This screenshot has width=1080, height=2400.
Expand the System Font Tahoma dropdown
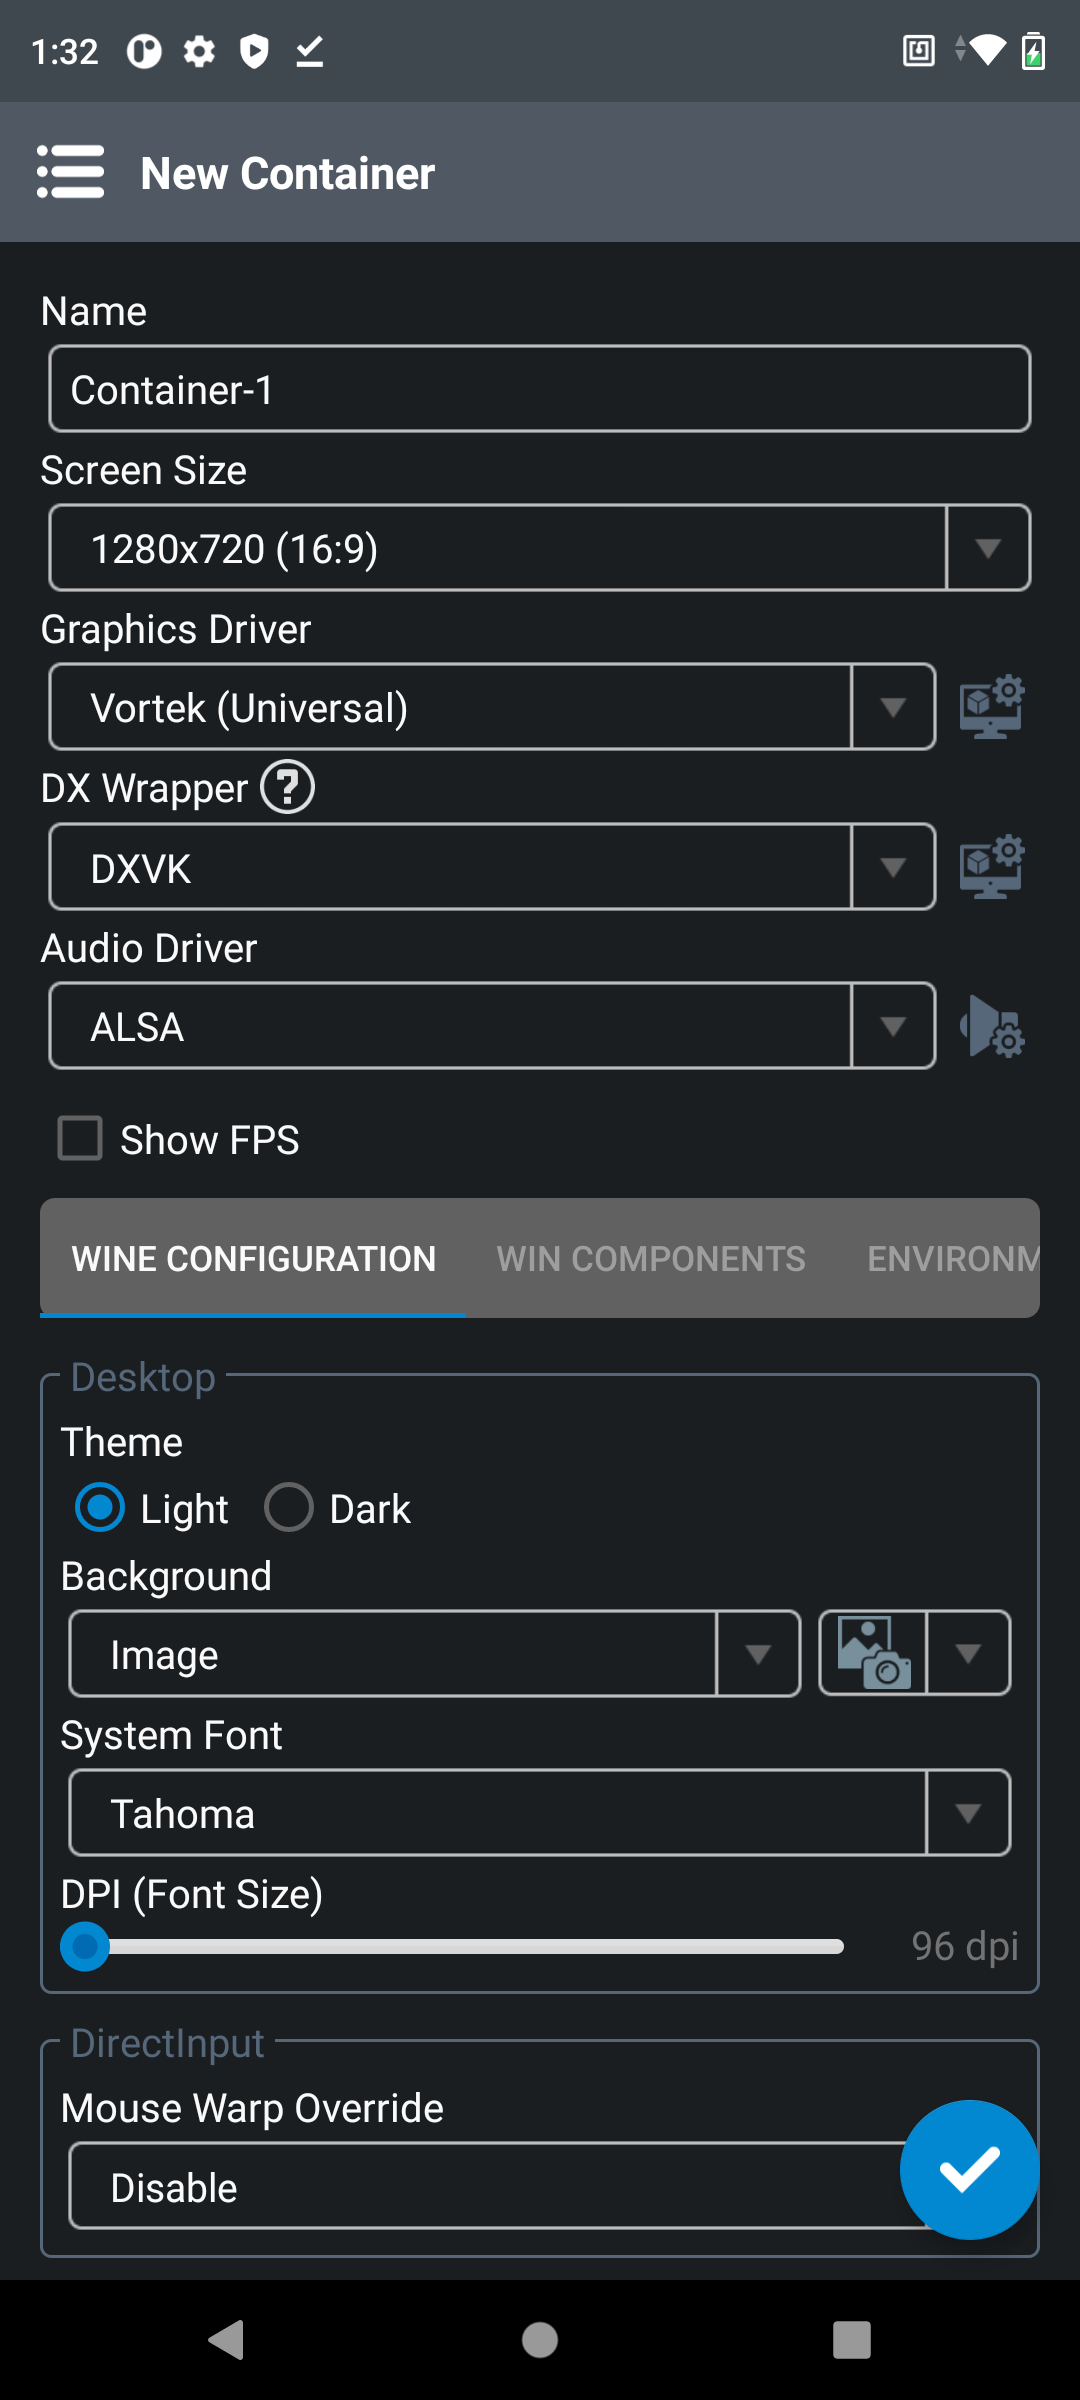pyautogui.click(x=540, y=1813)
